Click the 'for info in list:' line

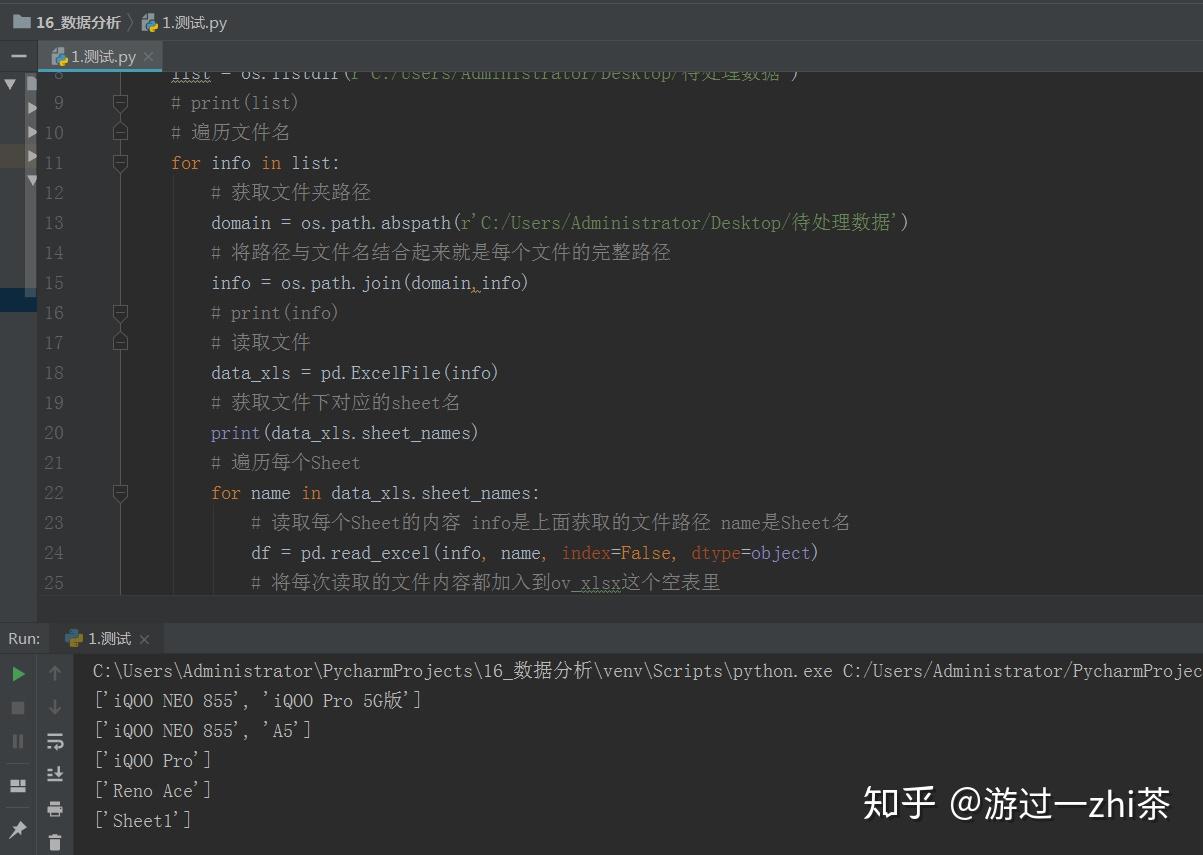click(255, 162)
